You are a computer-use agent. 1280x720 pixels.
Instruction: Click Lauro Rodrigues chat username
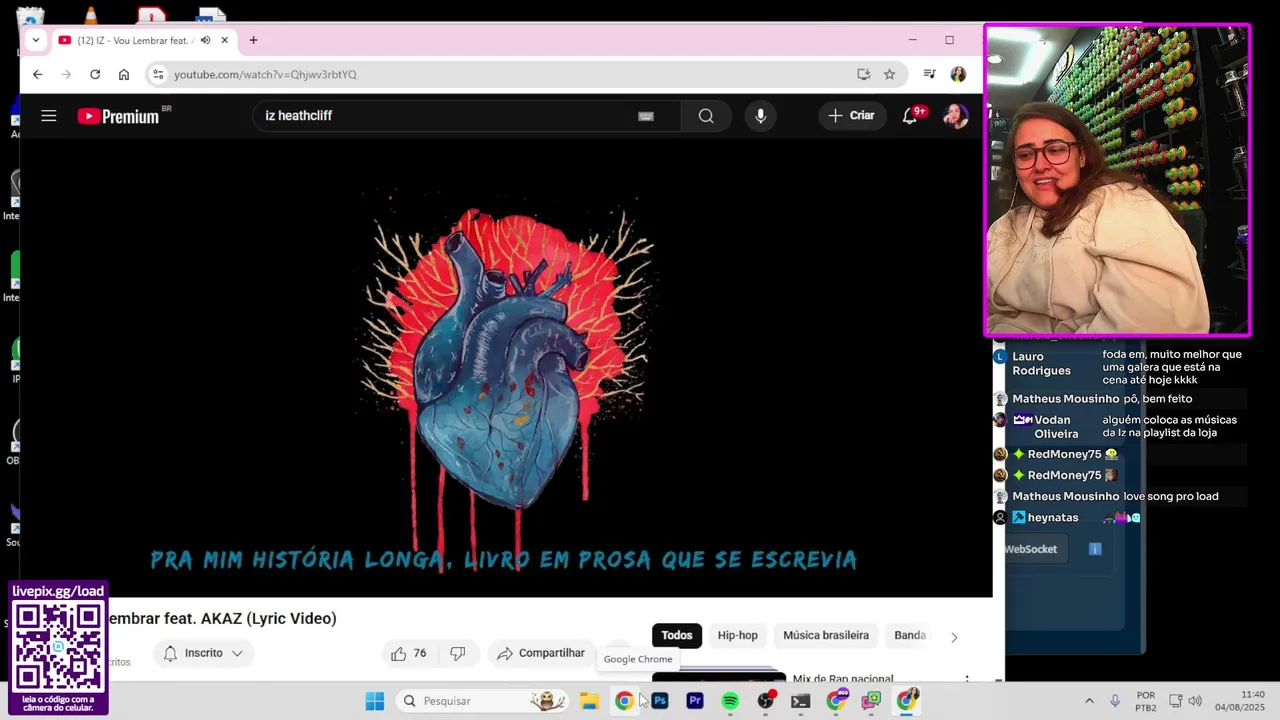click(x=1041, y=363)
